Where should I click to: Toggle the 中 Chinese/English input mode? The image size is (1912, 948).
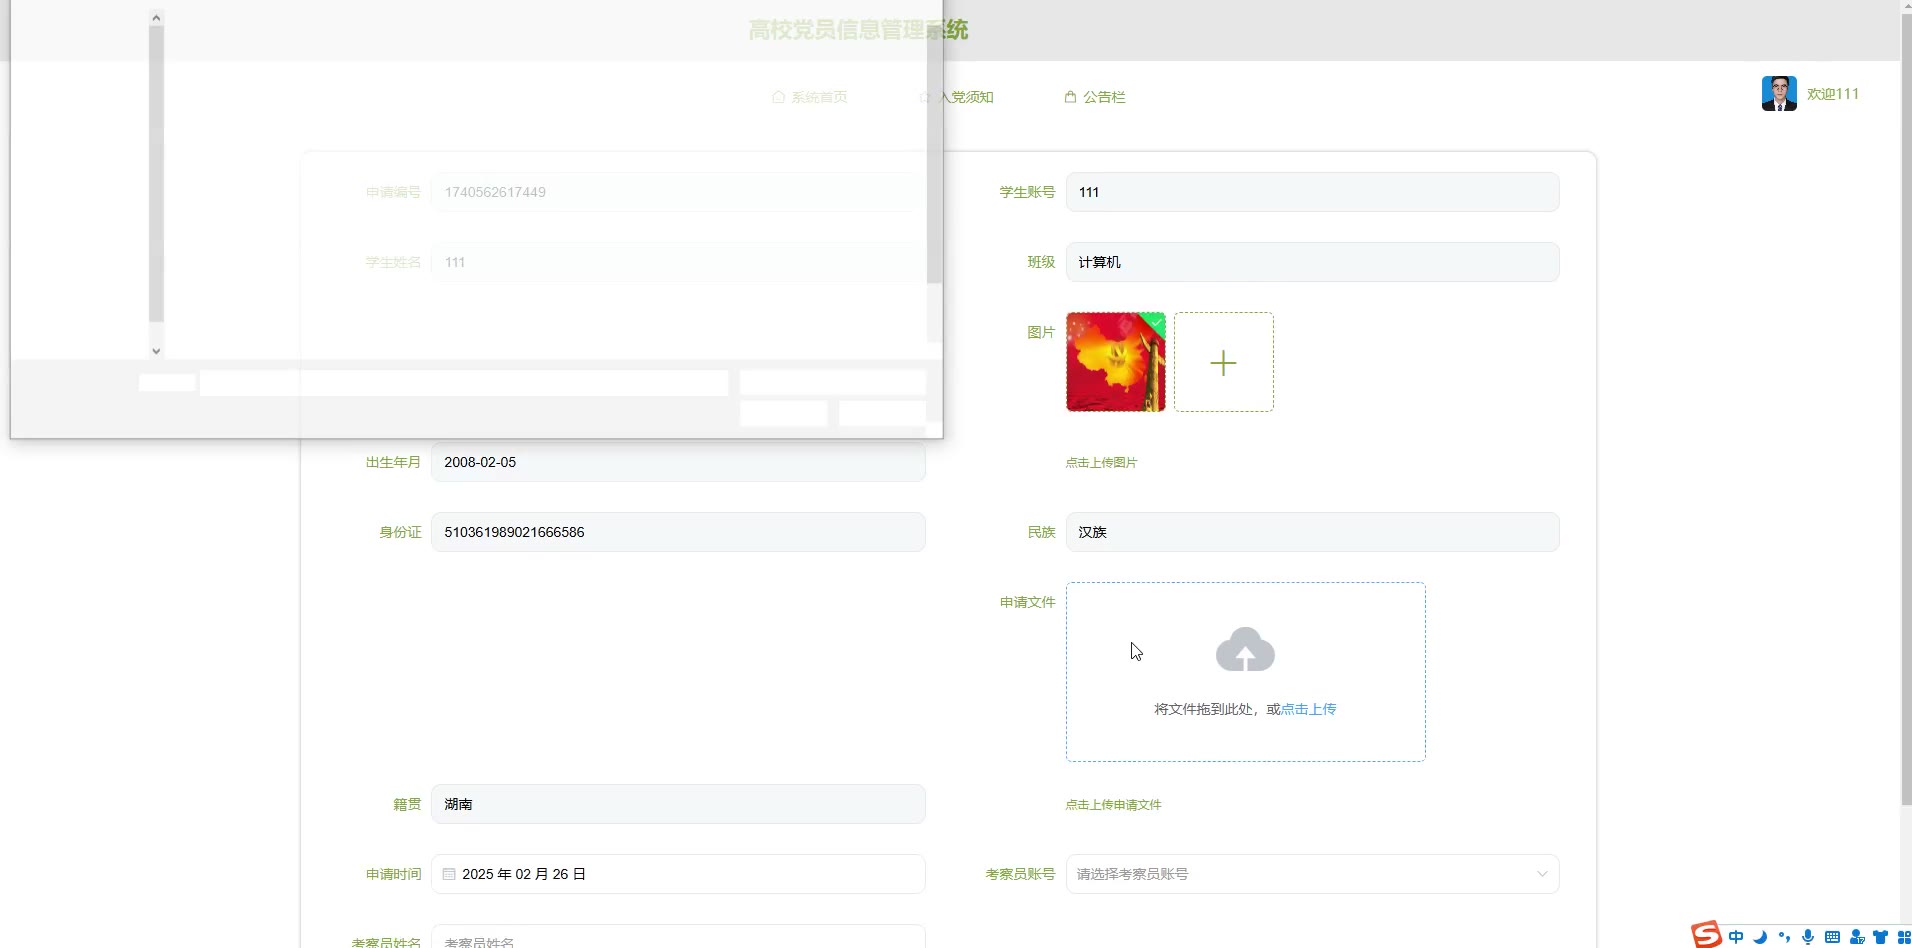tap(1736, 937)
